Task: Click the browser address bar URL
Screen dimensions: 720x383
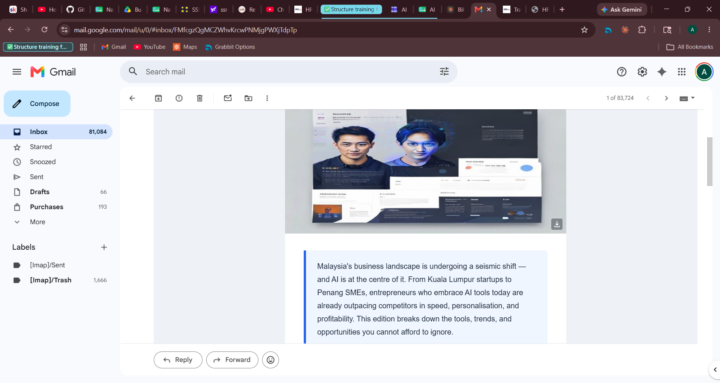Action: (185, 30)
